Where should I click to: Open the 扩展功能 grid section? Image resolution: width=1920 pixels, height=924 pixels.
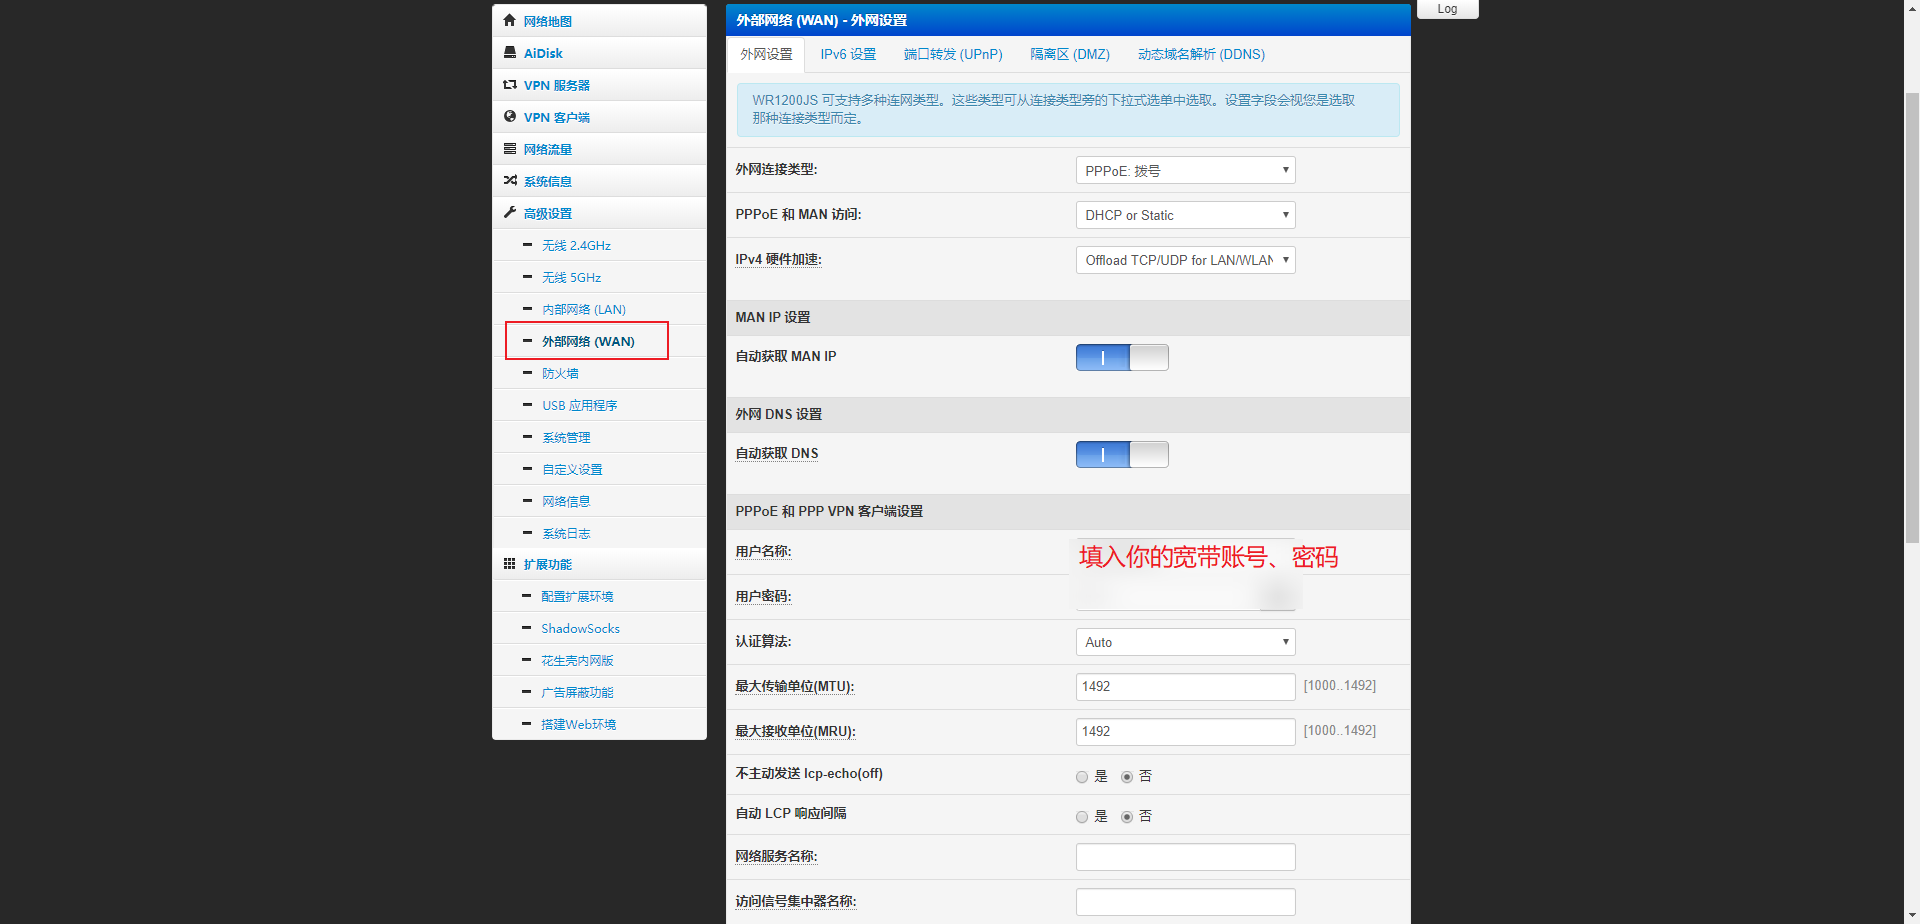510,563
